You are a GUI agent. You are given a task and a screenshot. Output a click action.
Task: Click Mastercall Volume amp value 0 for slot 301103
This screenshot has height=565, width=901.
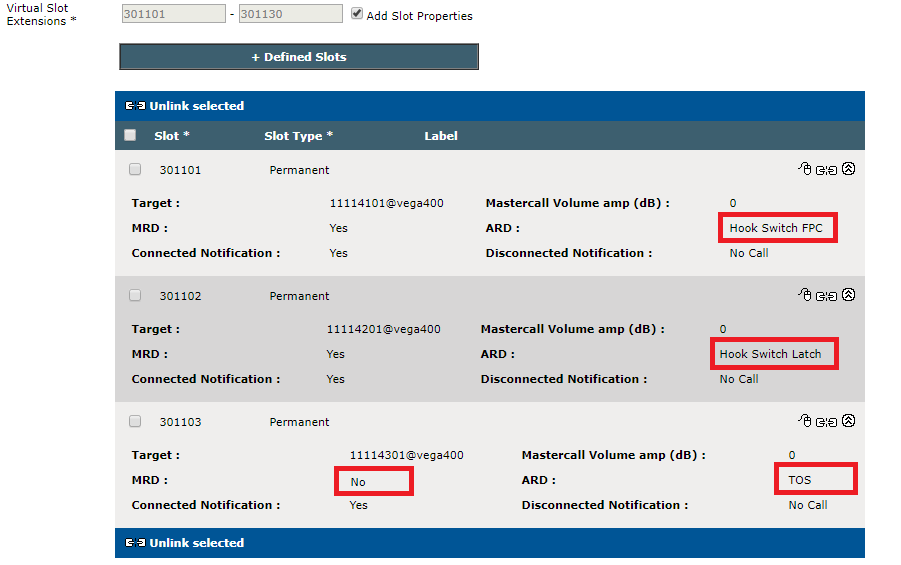(792, 455)
